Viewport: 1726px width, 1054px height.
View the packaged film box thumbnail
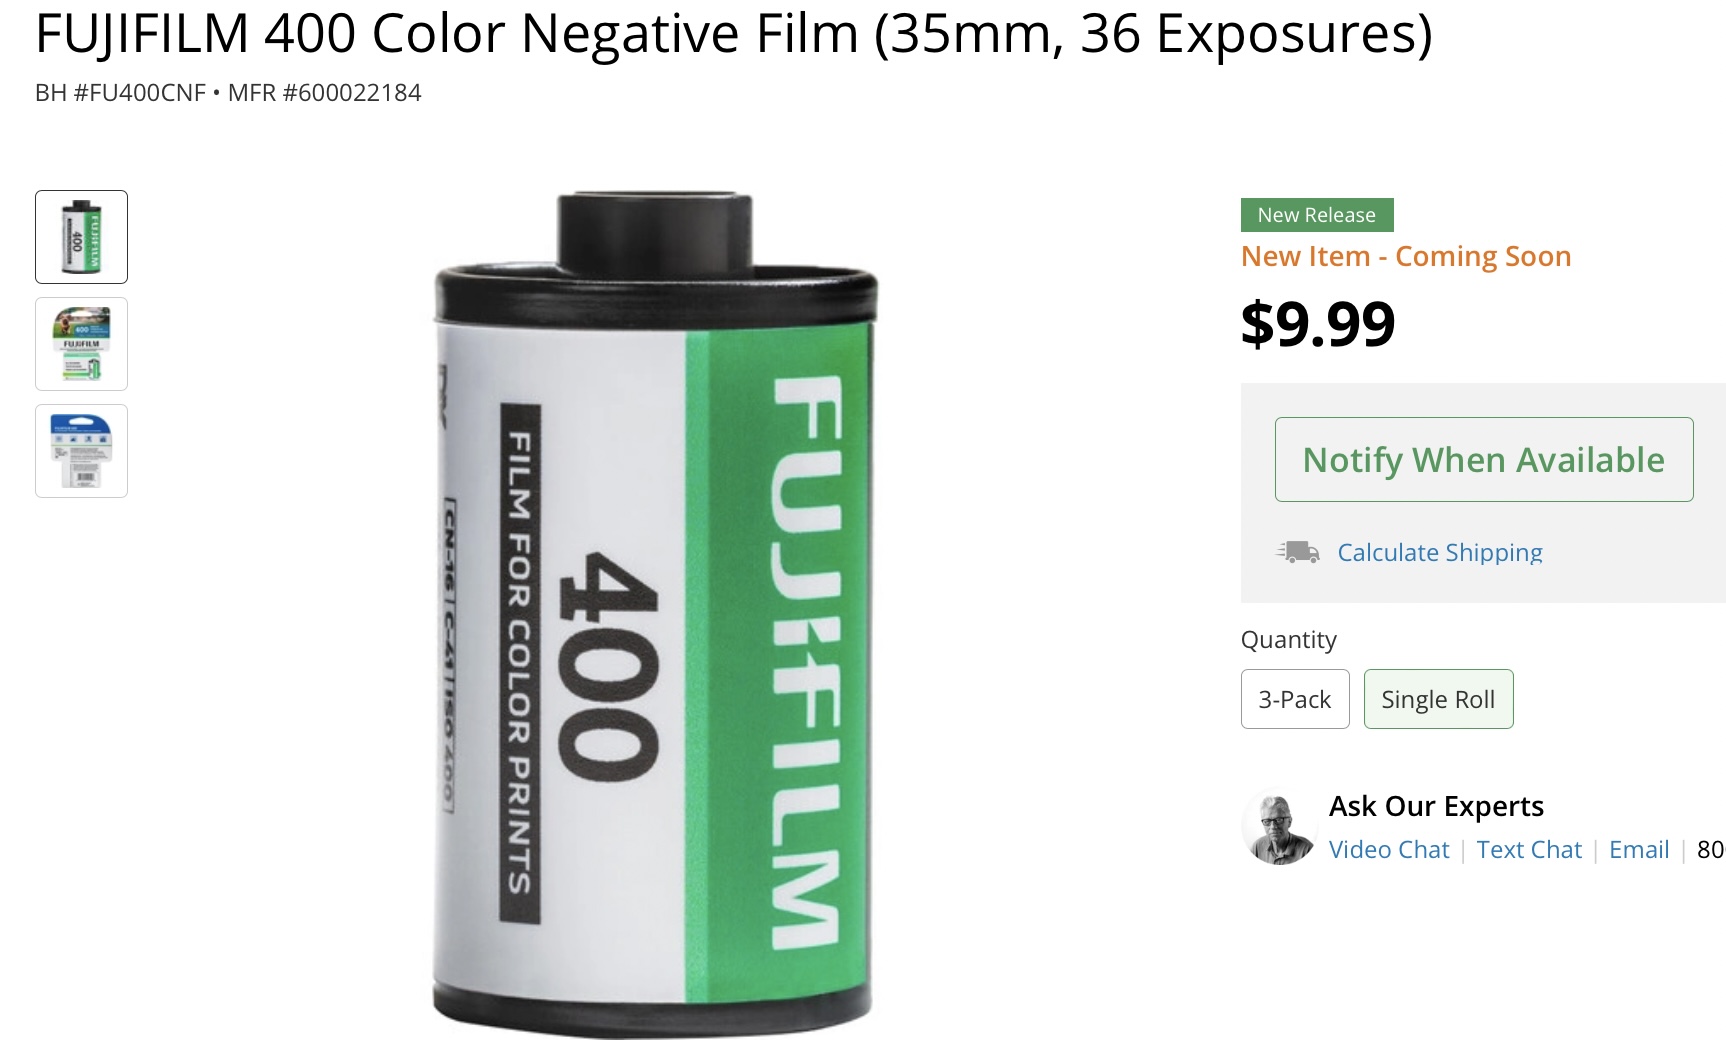coord(81,344)
